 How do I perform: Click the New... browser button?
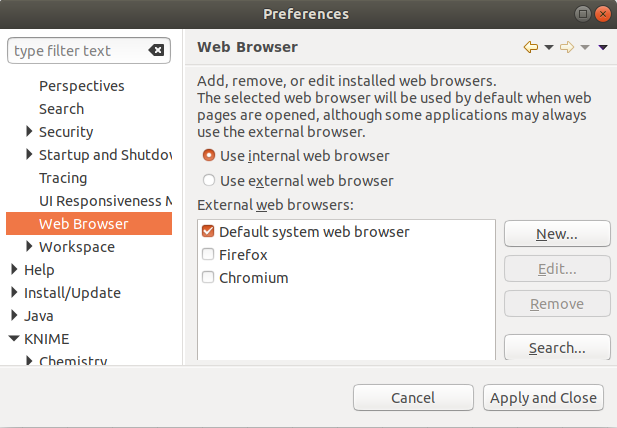pos(557,234)
